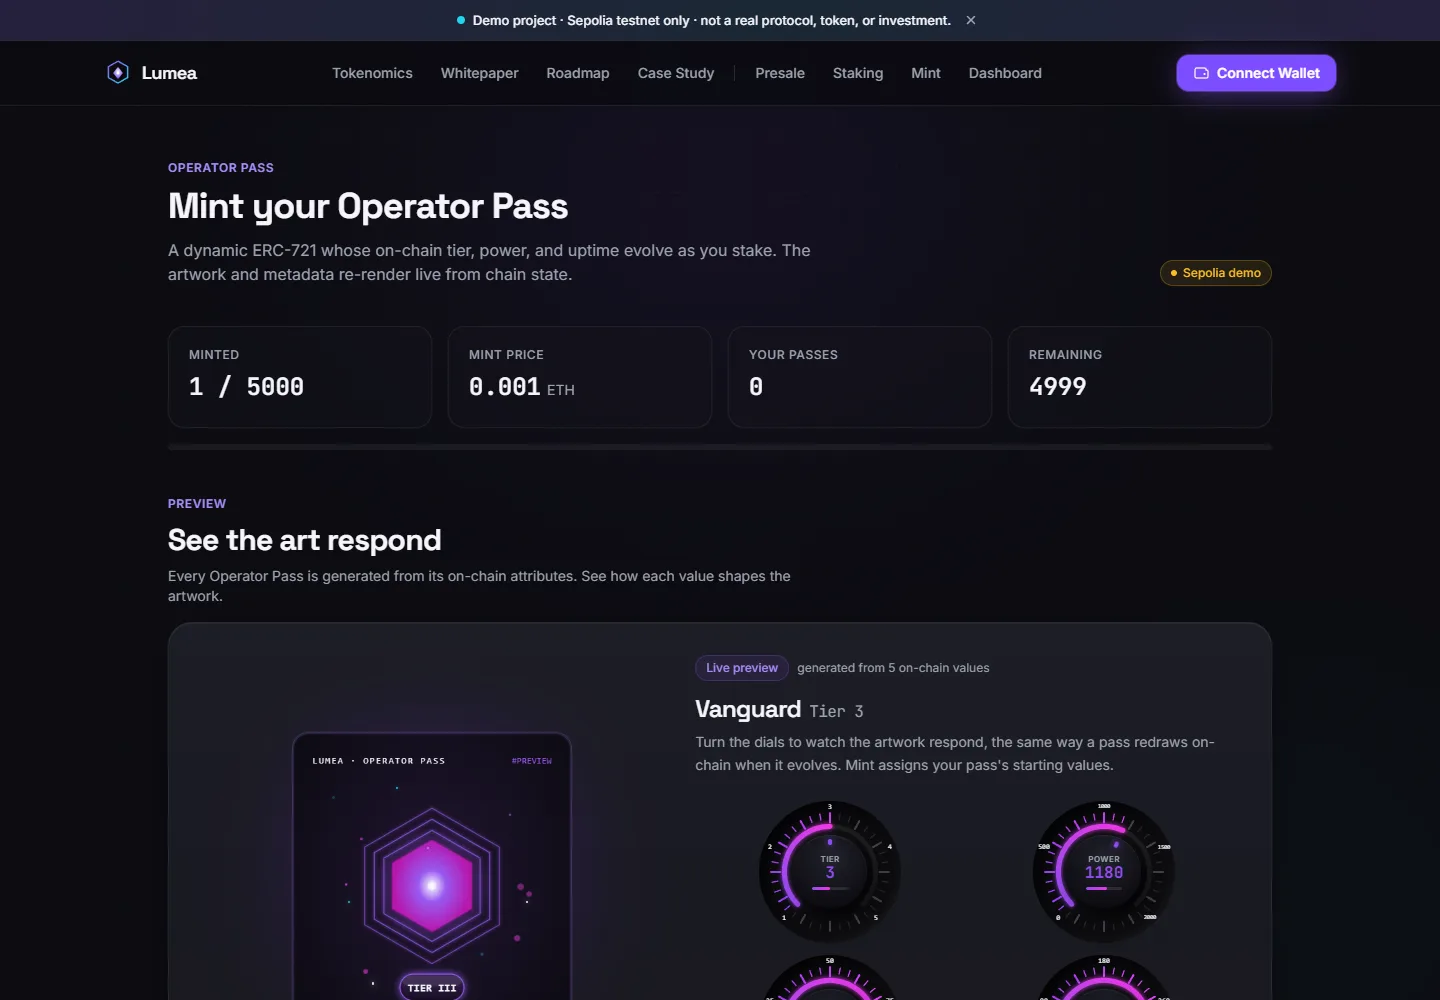Open the Whitepaper nav link
1440x1000 pixels.
480,73
